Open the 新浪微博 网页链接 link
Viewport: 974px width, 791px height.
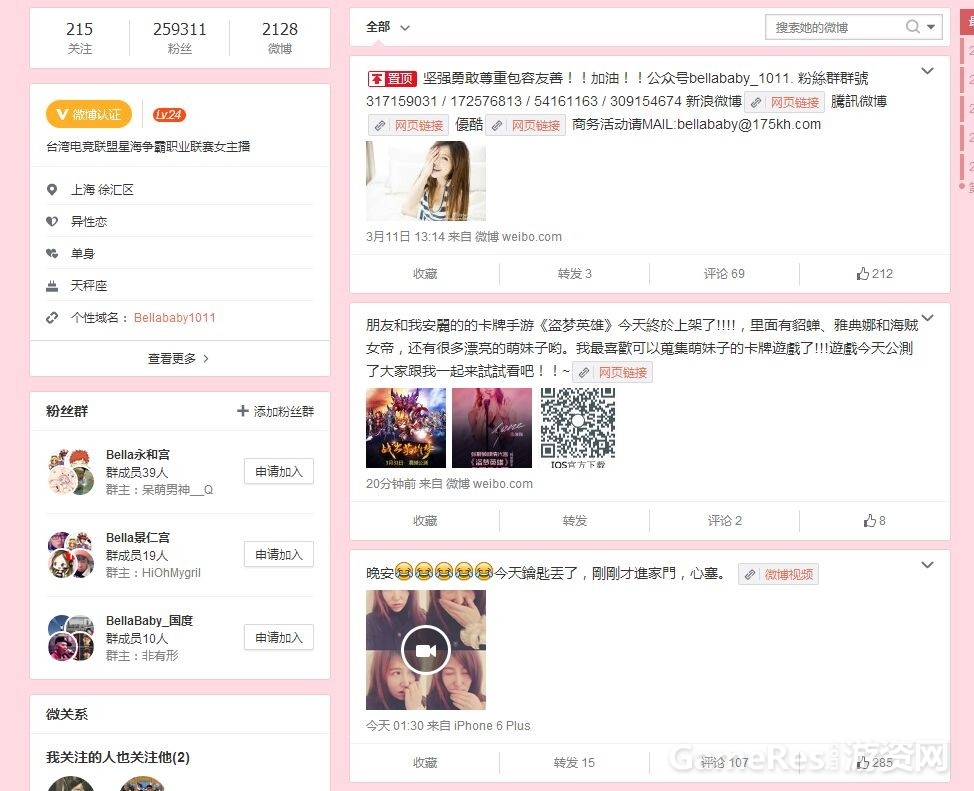[x=784, y=103]
